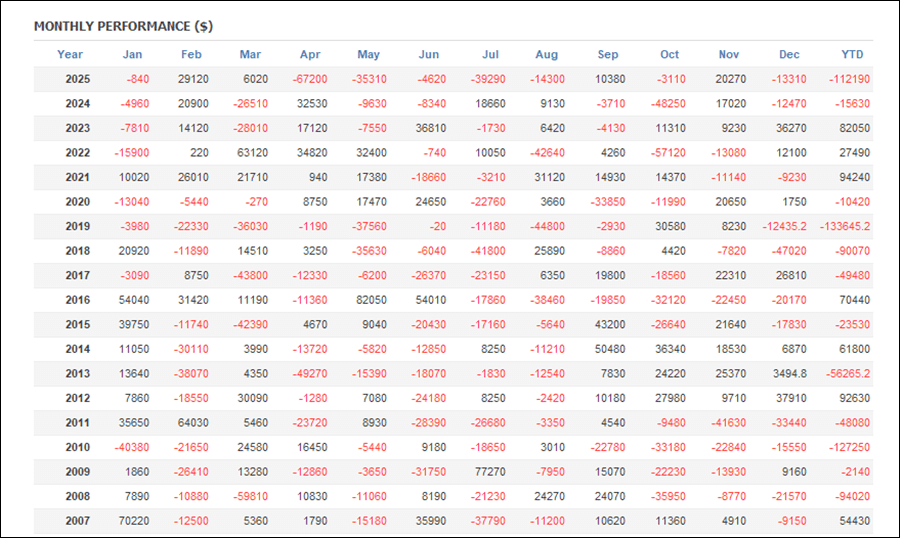Select the 2025 Apr value -67200

[309, 79]
